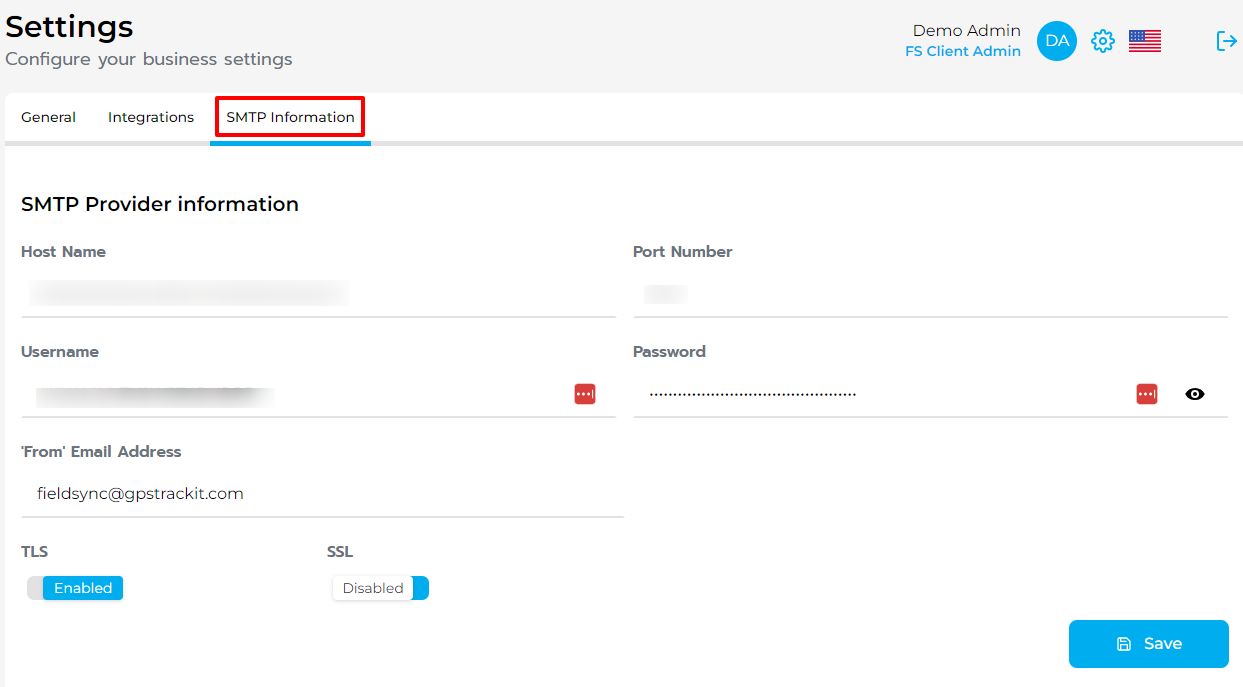Click the FS Client Admin link
Viewport: 1243px width, 687px height.
(962, 51)
